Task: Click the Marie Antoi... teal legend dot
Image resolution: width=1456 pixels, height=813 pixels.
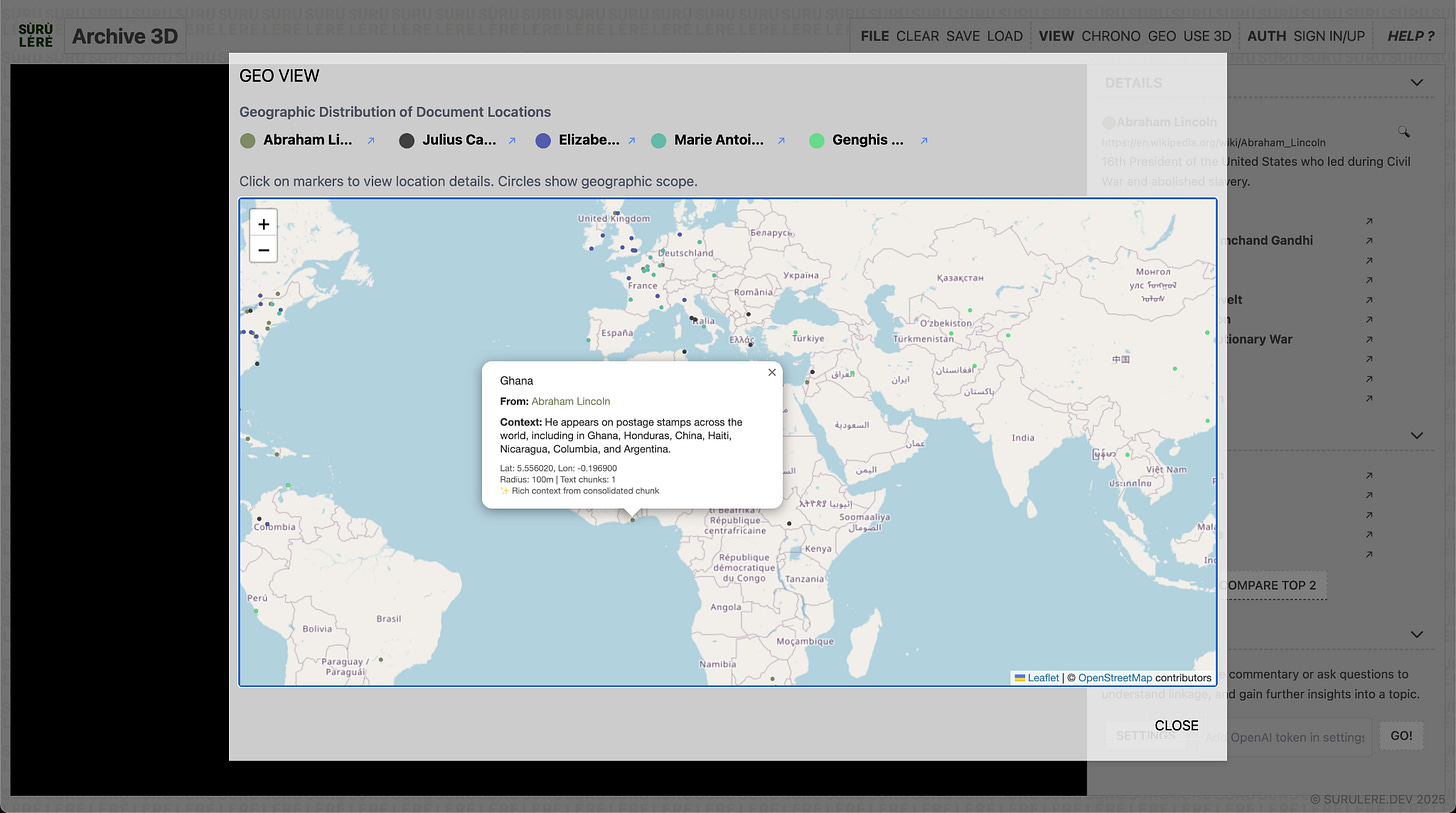Action: [658, 141]
